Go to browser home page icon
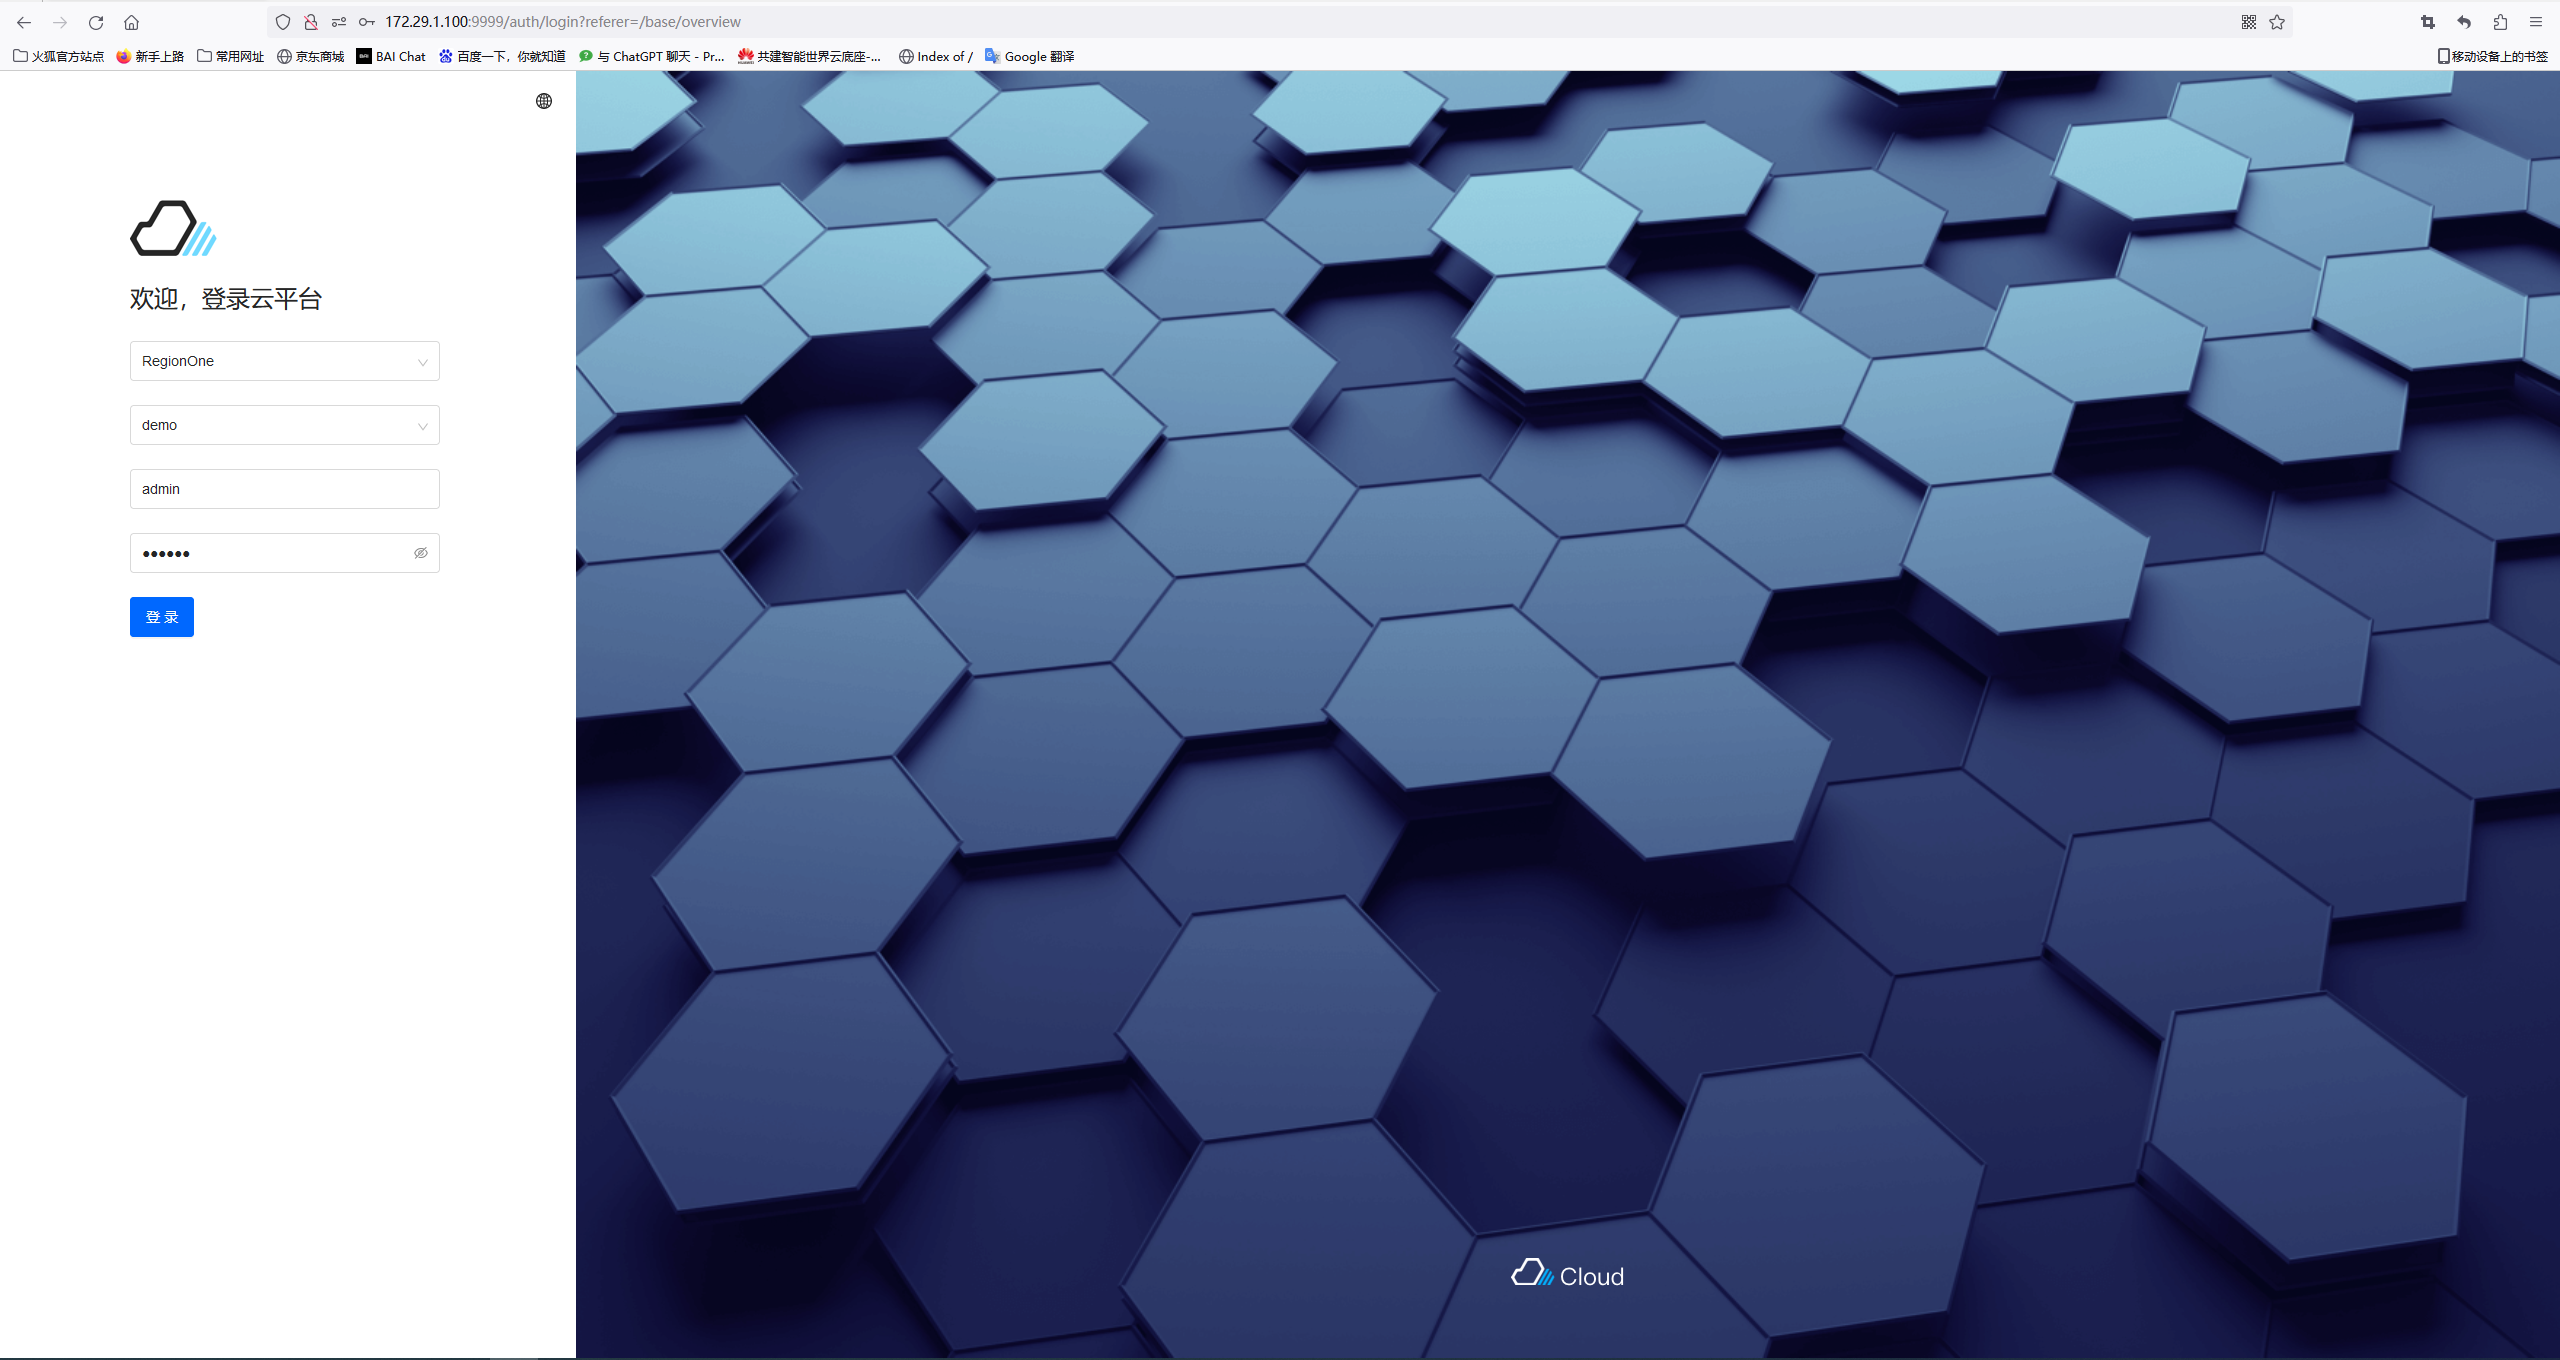This screenshot has width=2560, height=1360. 131,22
